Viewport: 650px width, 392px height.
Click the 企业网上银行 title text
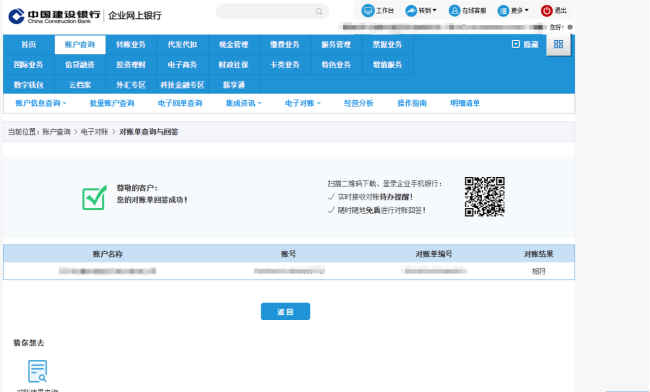click(135, 16)
